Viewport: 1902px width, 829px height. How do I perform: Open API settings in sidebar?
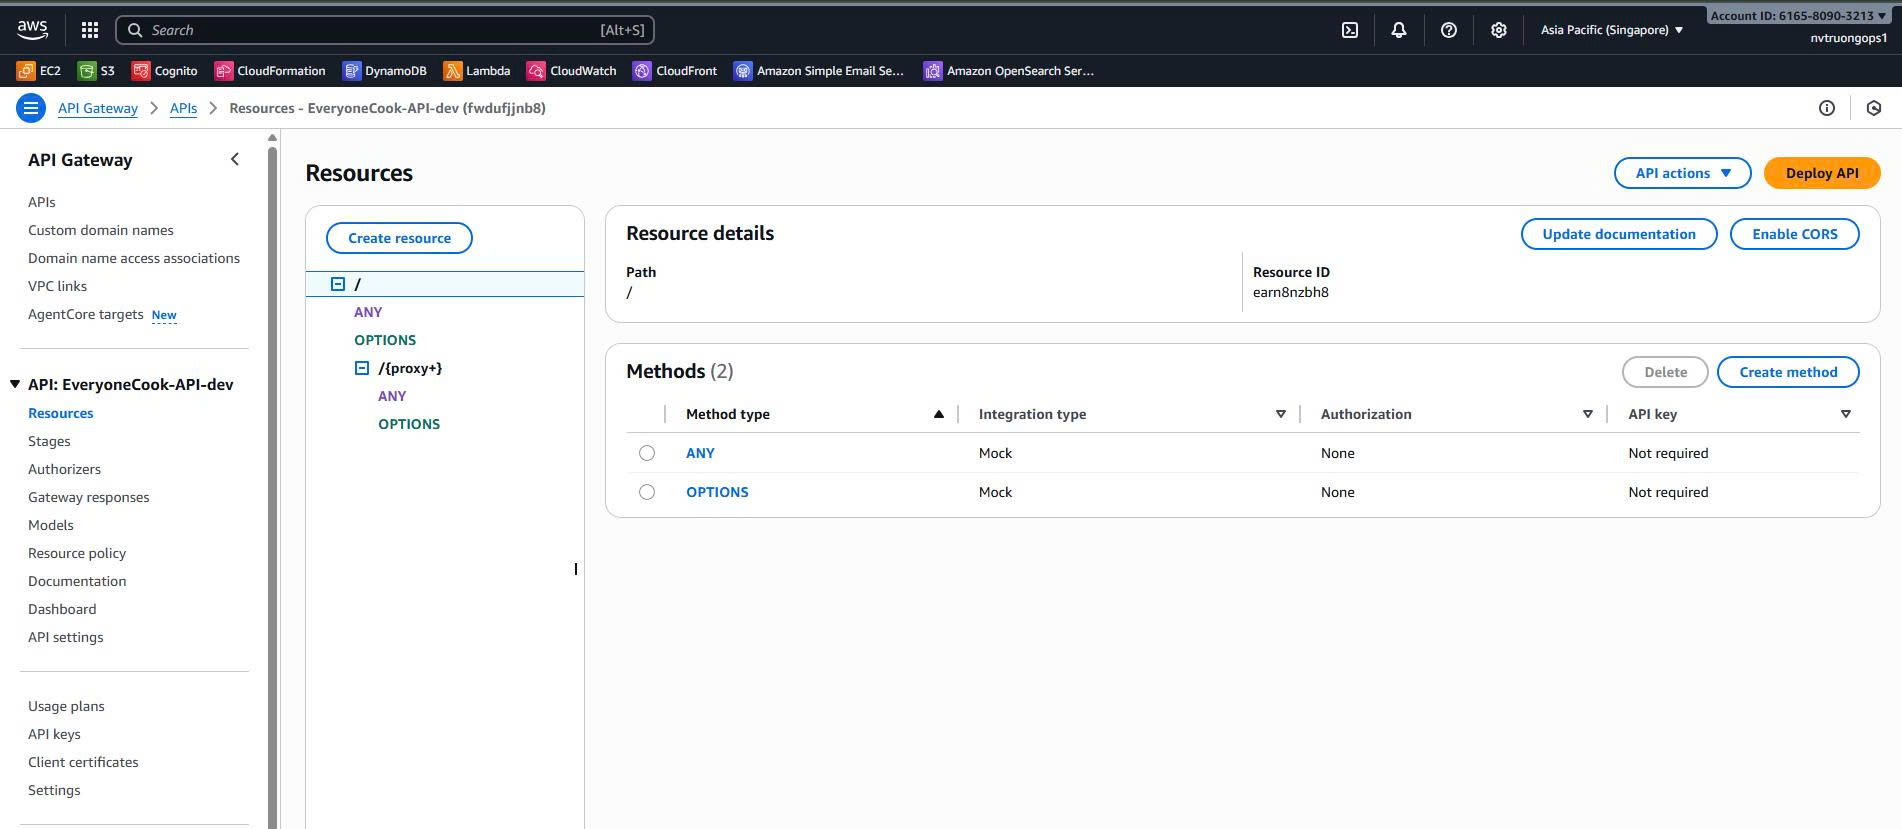(x=65, y=637)
